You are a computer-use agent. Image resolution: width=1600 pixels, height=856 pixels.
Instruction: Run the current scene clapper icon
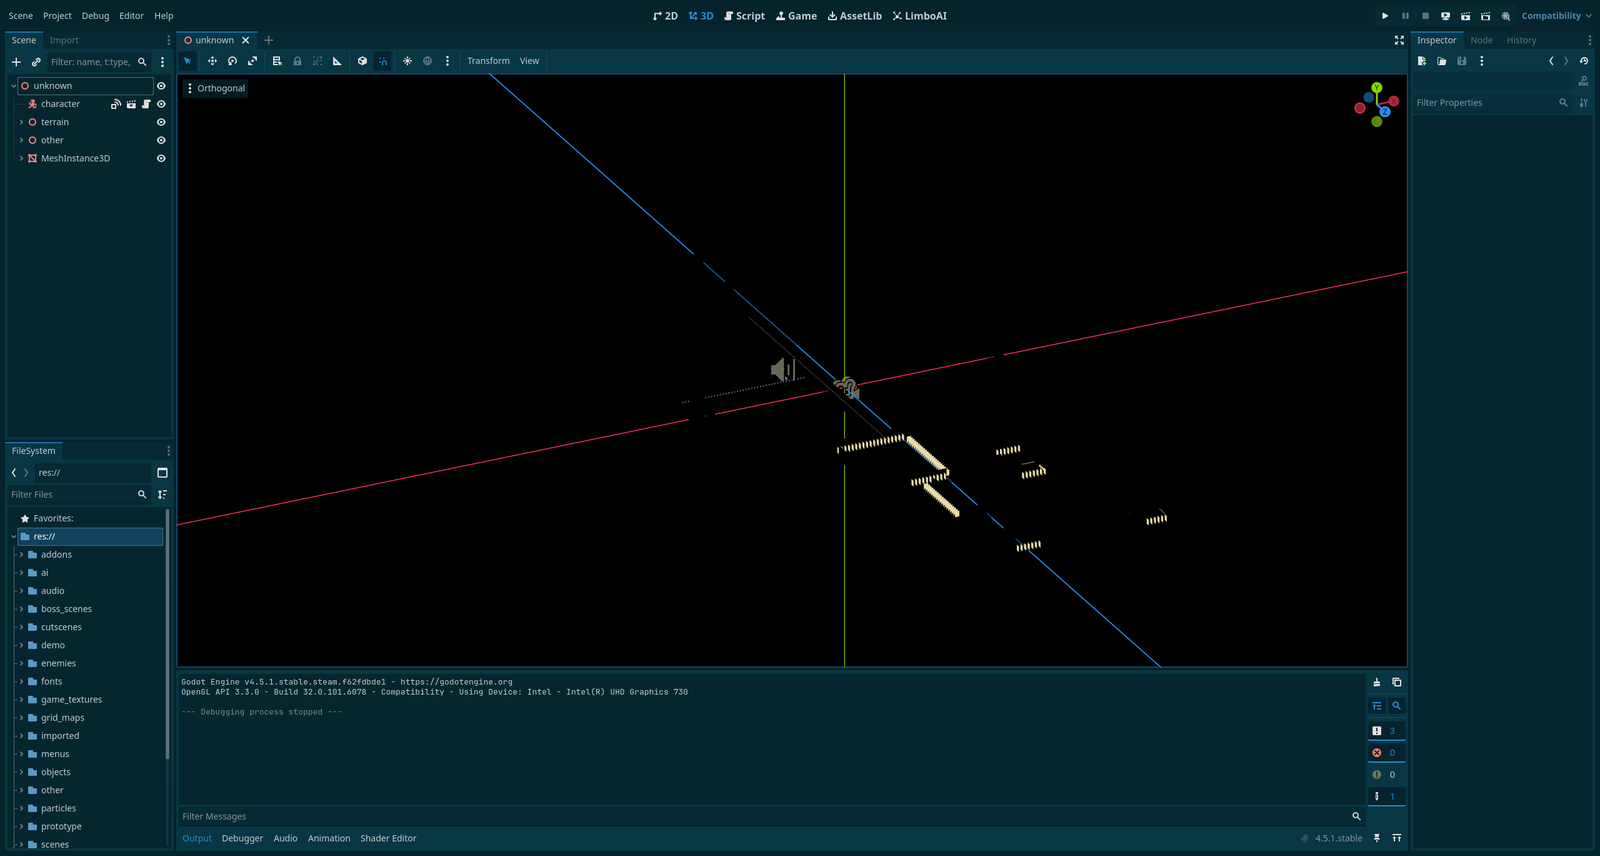pos(1465,16)
